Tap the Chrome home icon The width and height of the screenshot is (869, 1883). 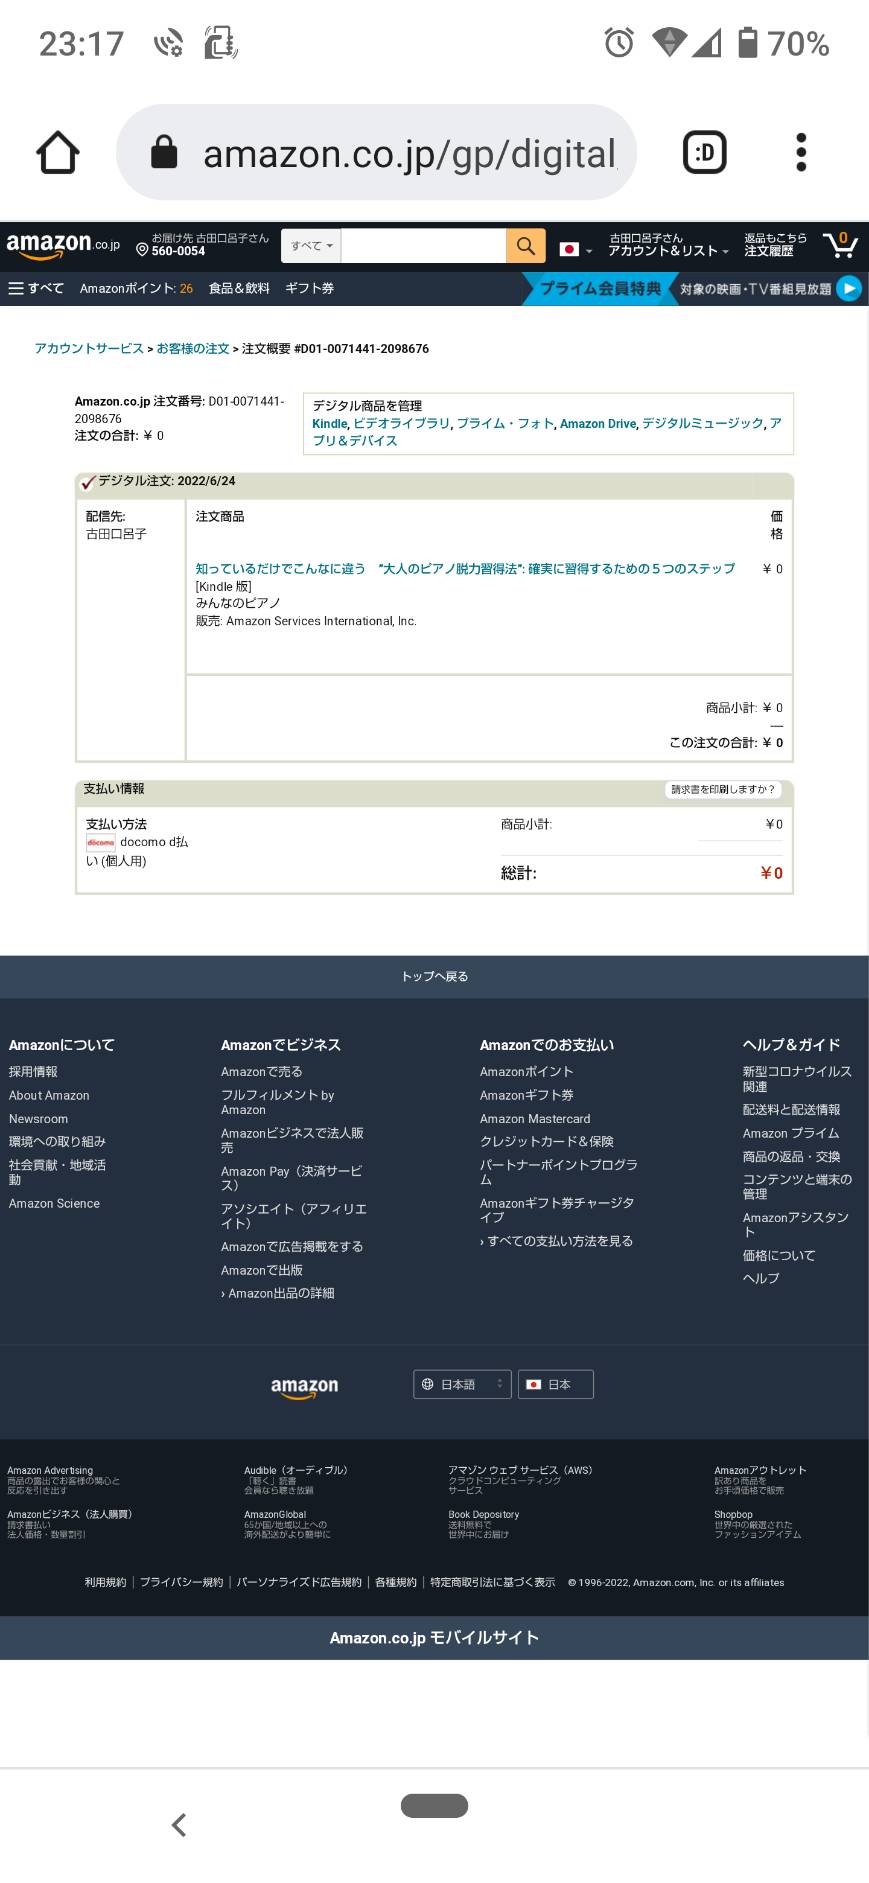(57, 153)
